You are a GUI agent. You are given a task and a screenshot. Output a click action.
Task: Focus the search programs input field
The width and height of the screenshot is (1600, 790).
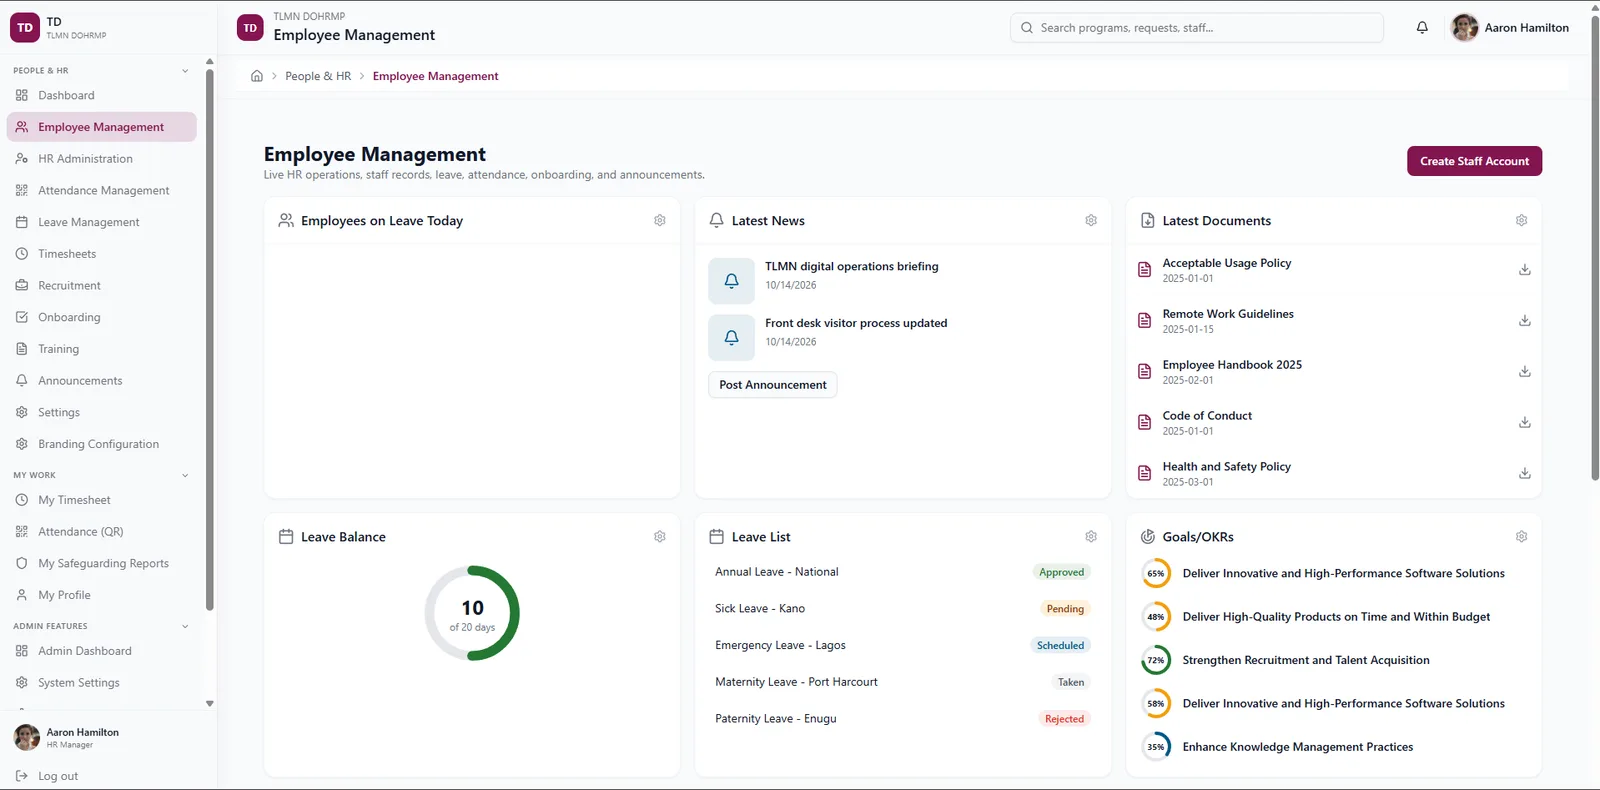[x=1197, y=28]
